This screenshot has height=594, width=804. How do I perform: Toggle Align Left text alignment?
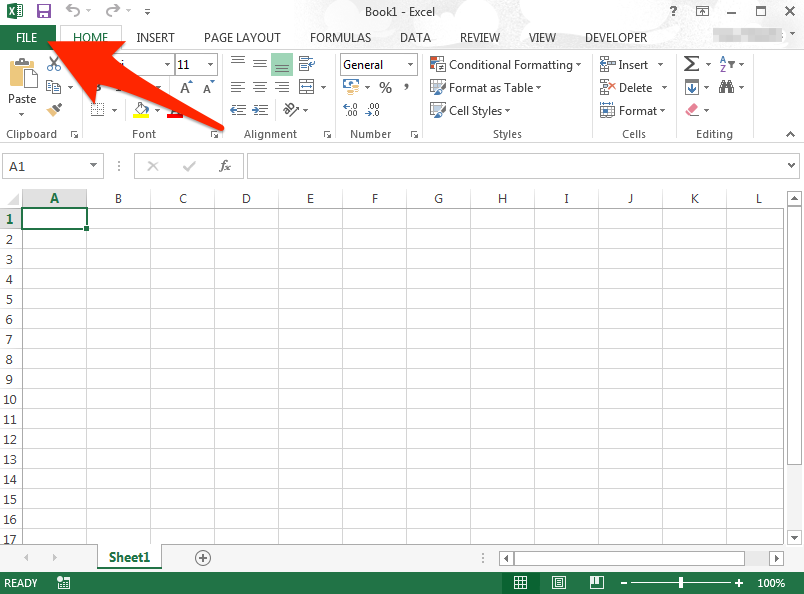[238, 87]
